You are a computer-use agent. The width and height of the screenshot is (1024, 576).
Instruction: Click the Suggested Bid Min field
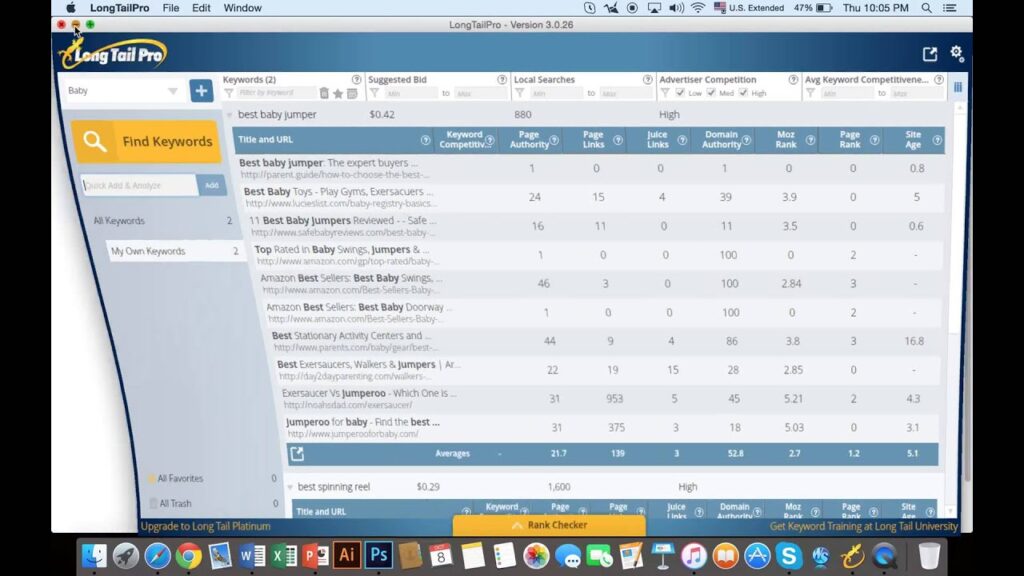411,93
